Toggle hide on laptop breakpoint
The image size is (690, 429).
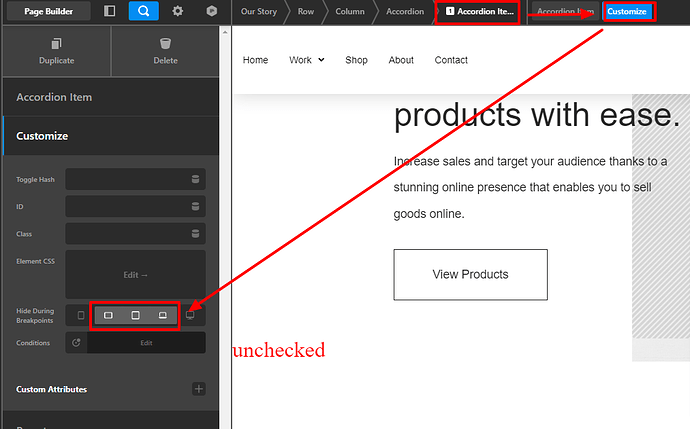point(162,315)
